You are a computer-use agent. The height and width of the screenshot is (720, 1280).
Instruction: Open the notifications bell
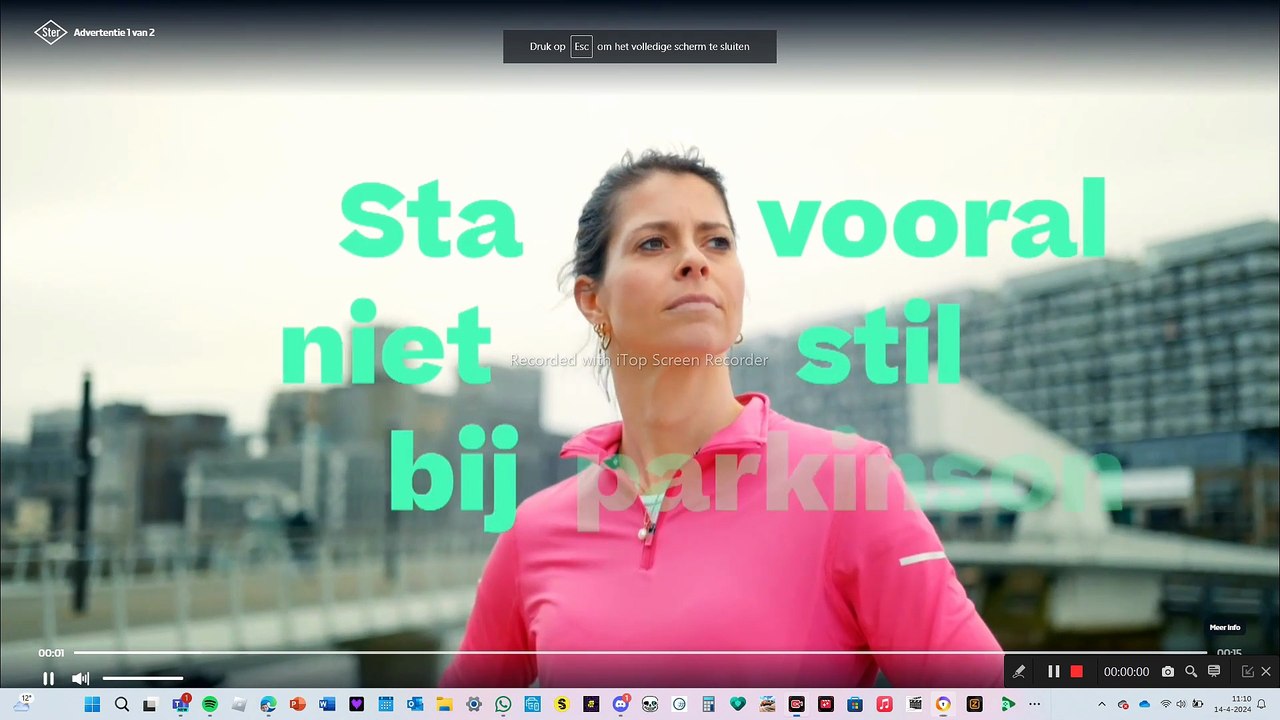1262,704
